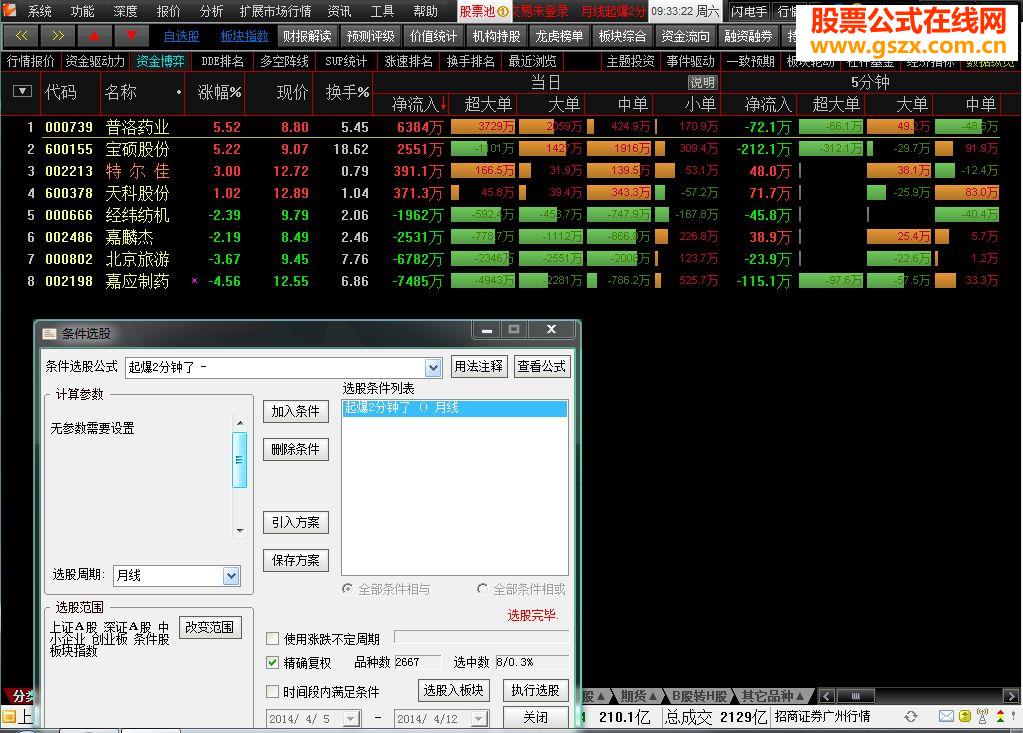1023x733 pixels.
Task: Click the 查看公式 button
Action: 542,366
